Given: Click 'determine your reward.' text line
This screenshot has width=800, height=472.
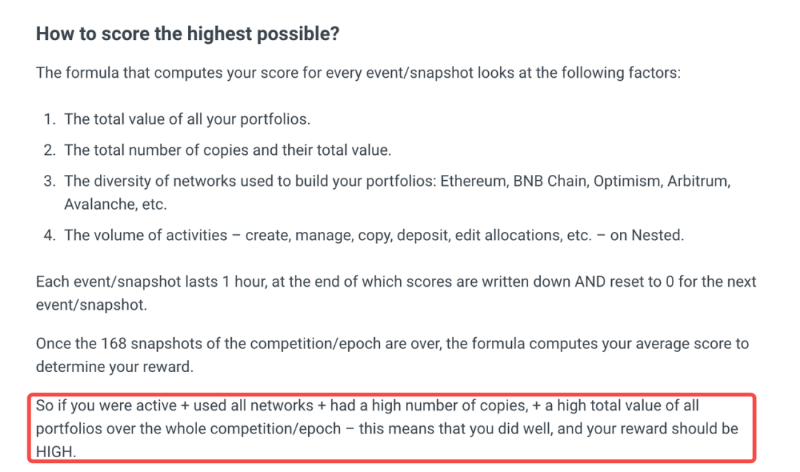Looking at the screenshot, I should (115, 366).
